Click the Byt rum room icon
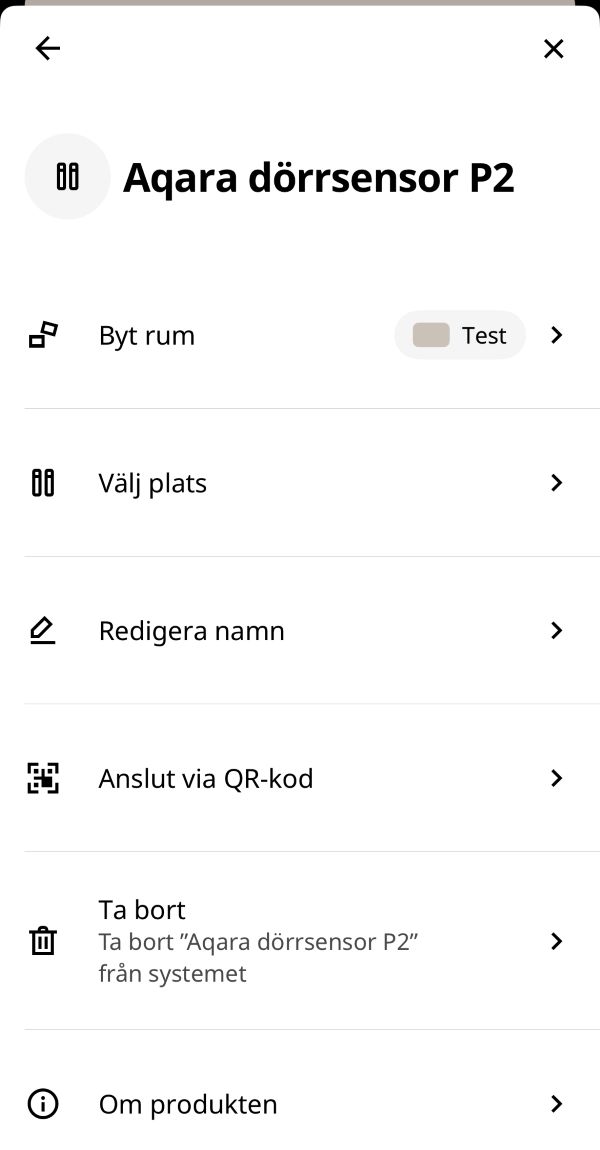The width and height of the screenshot is (600, 1150). click(x=43, y=335)
